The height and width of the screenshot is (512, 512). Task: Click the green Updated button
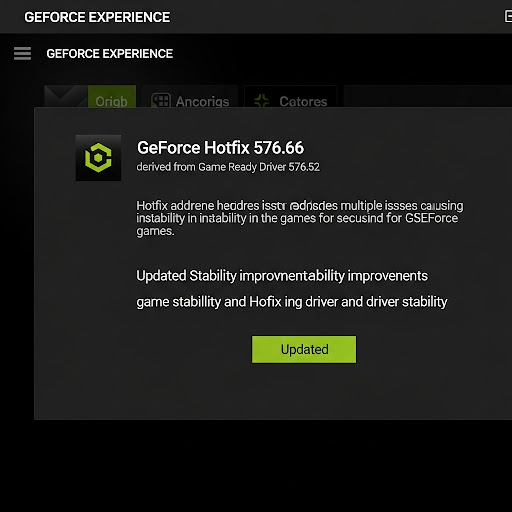pyautogui.click(x=304, y=349)
